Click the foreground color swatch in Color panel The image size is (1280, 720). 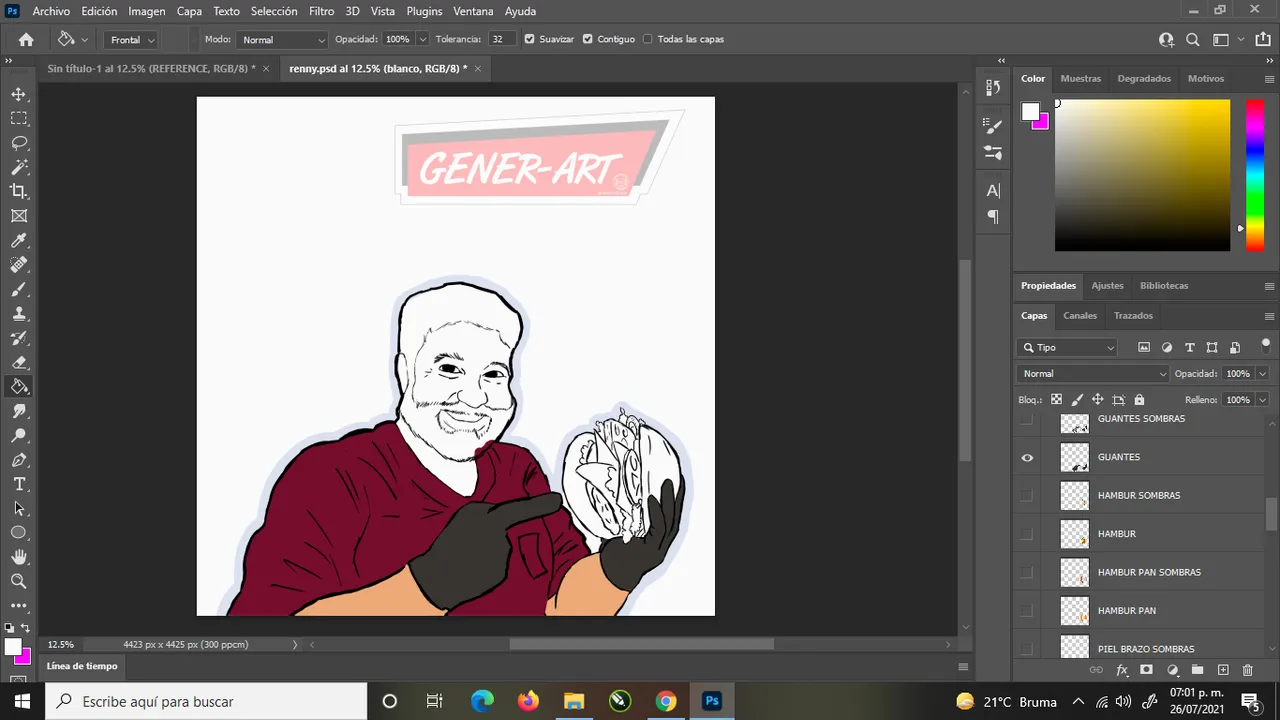pos(1030,112)
